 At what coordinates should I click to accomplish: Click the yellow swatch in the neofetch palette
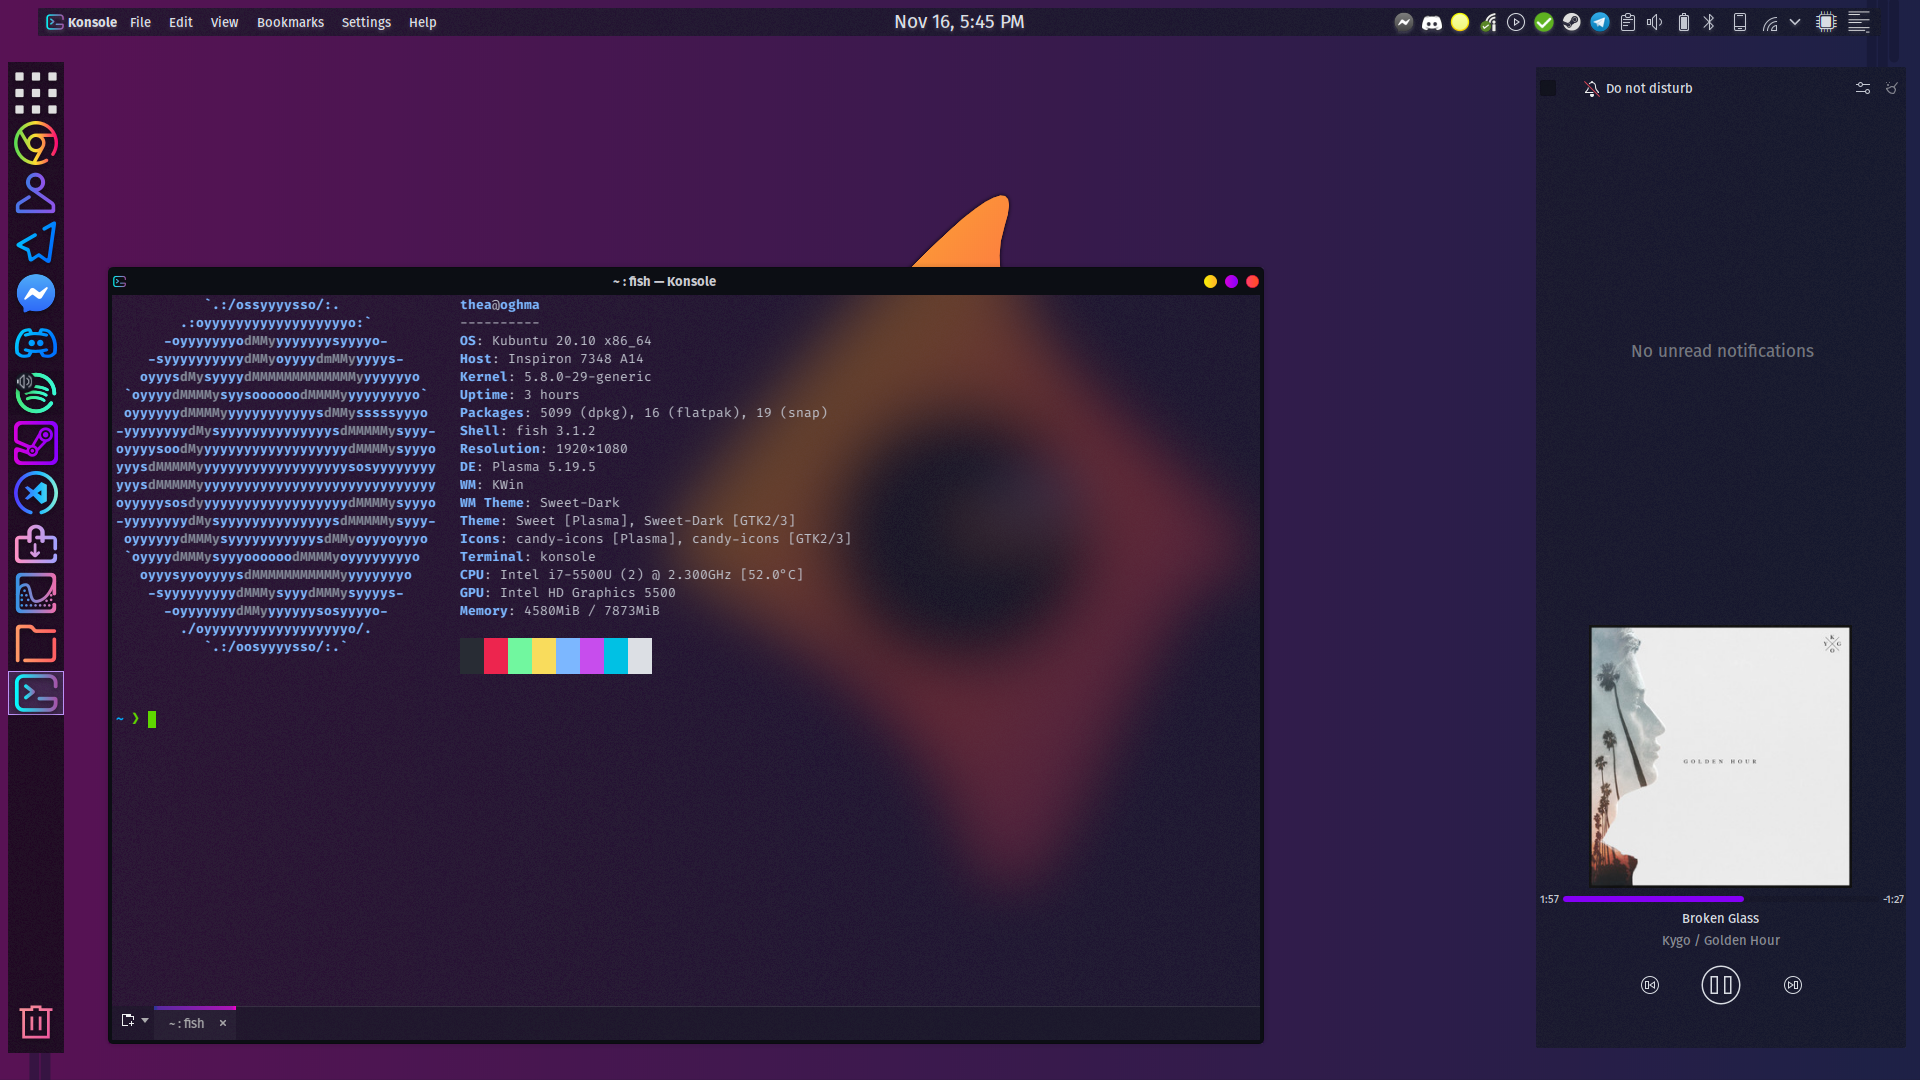pyautogui.click(x=544, y=656)
